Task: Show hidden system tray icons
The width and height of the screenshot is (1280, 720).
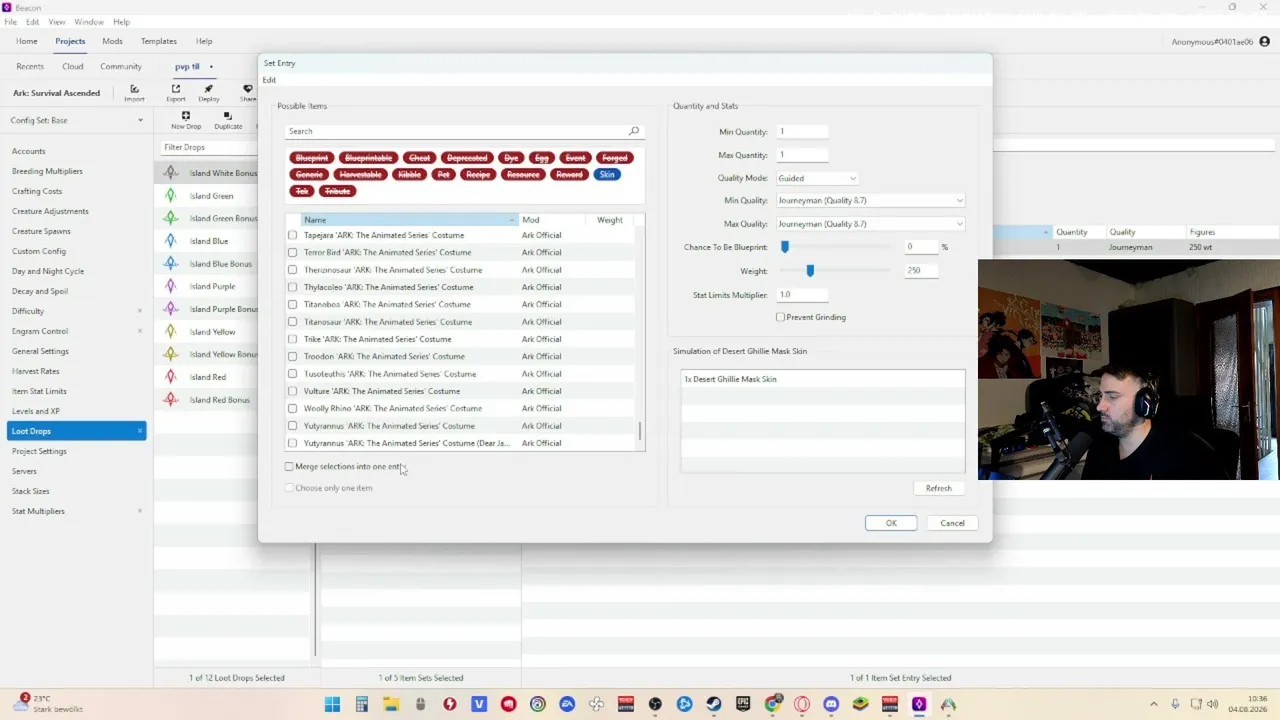Action: click(1154, 704)
